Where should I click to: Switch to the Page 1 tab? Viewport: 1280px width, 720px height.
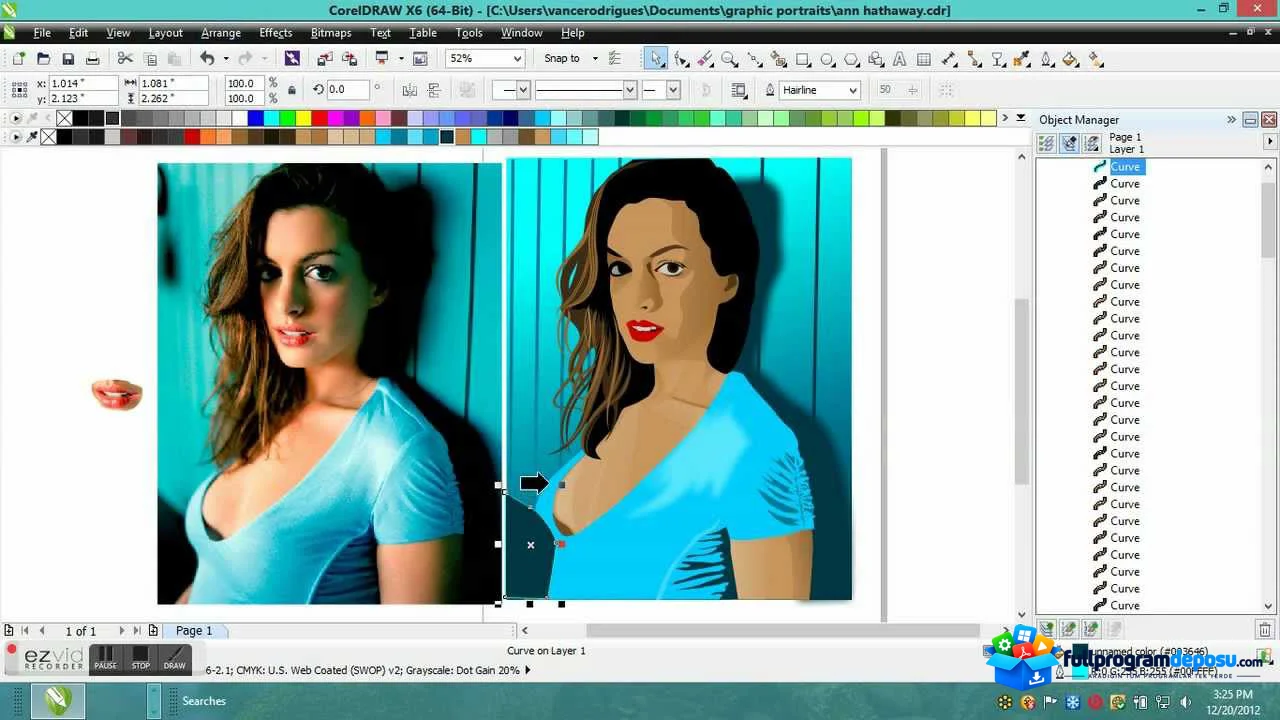point(194,631)
